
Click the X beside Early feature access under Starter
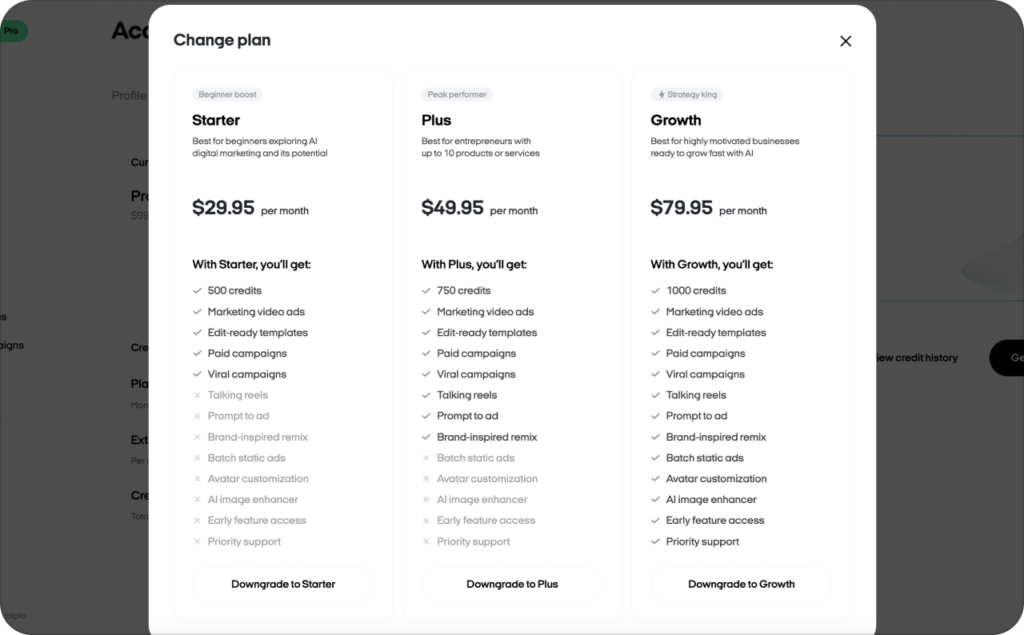[x=197, y=520]
